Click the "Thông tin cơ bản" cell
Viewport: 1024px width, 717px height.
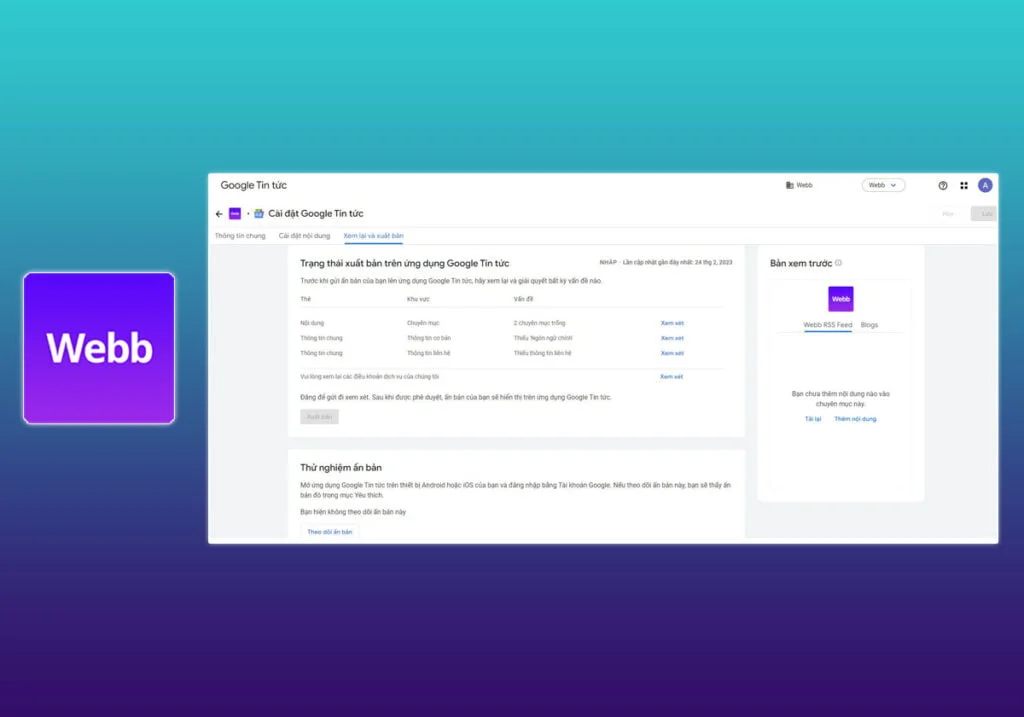coord(429,338)
